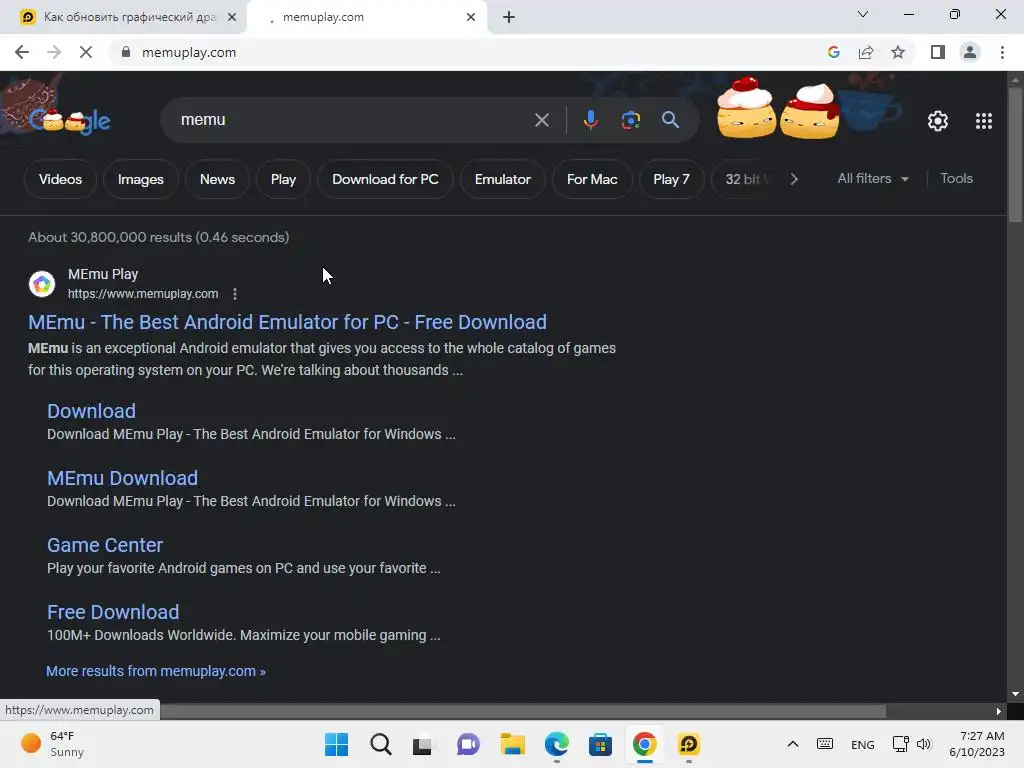Open Google quick settings gear
Viewport: 1024px width, 768px height.
[x=938, y=121]
